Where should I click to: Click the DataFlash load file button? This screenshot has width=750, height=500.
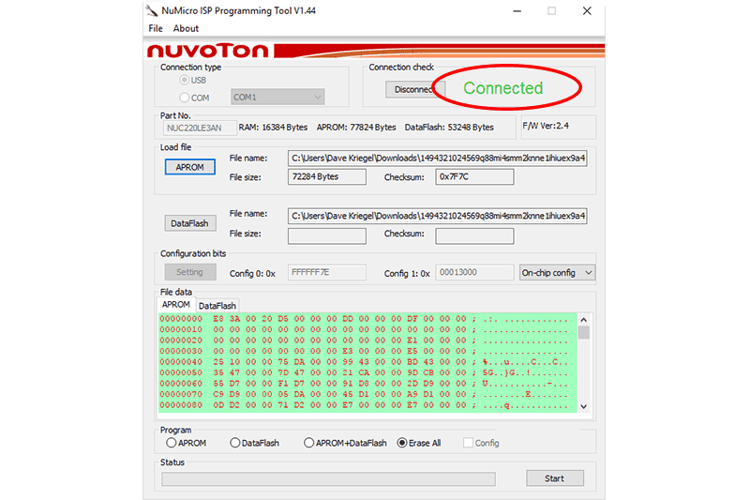click(190, 223)
